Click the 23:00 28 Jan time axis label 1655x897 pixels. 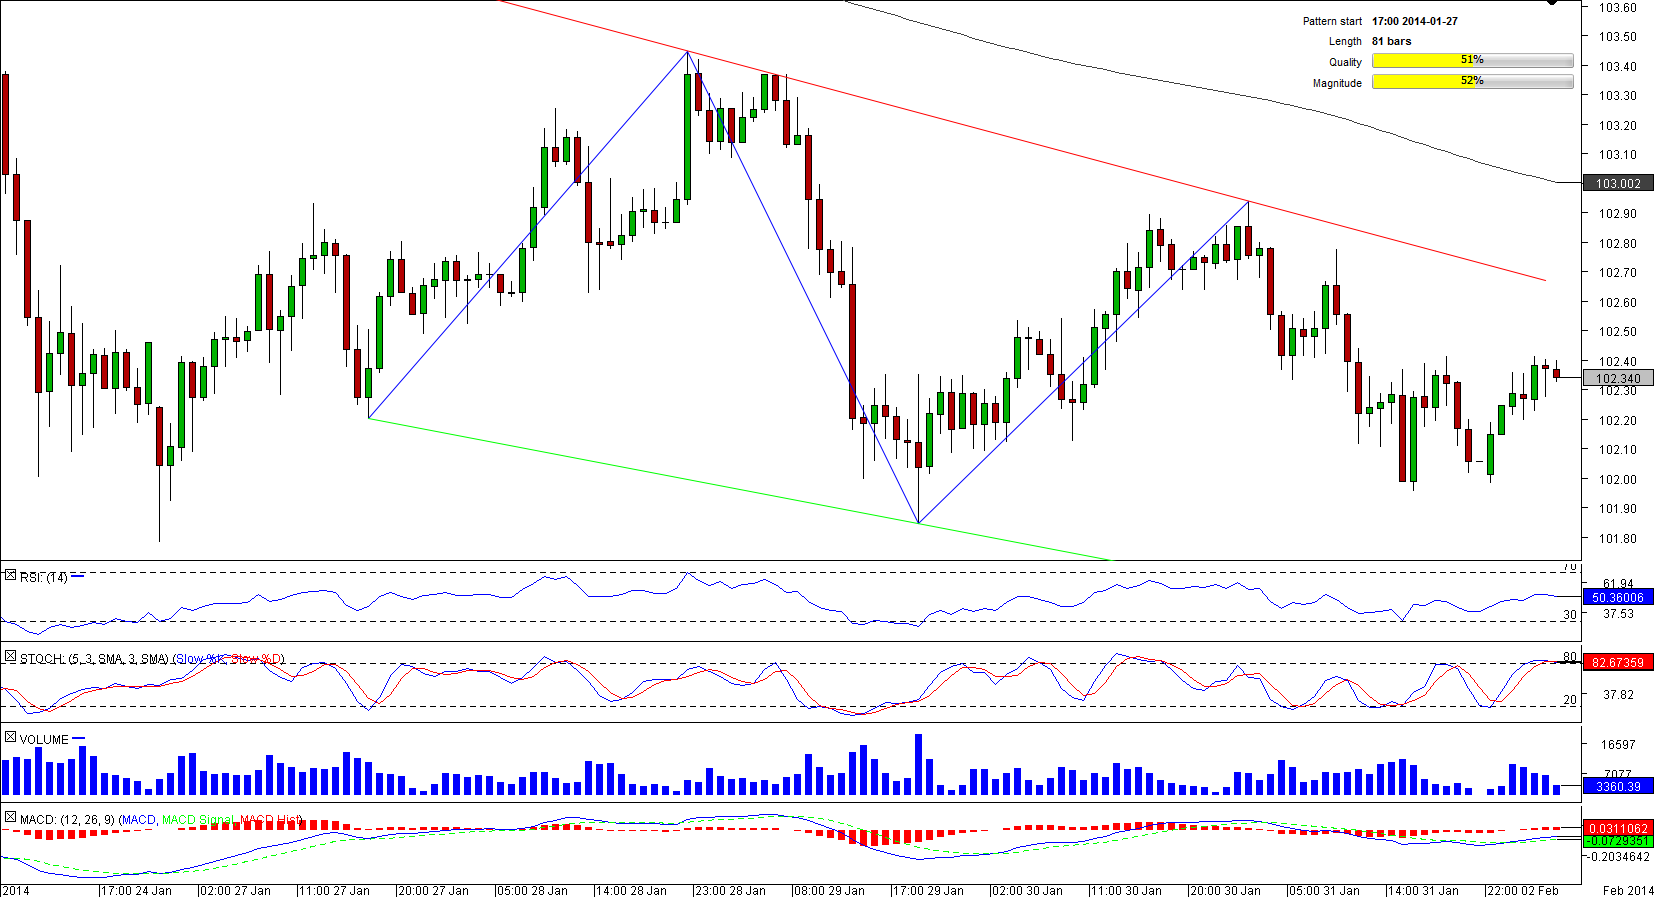731,890
